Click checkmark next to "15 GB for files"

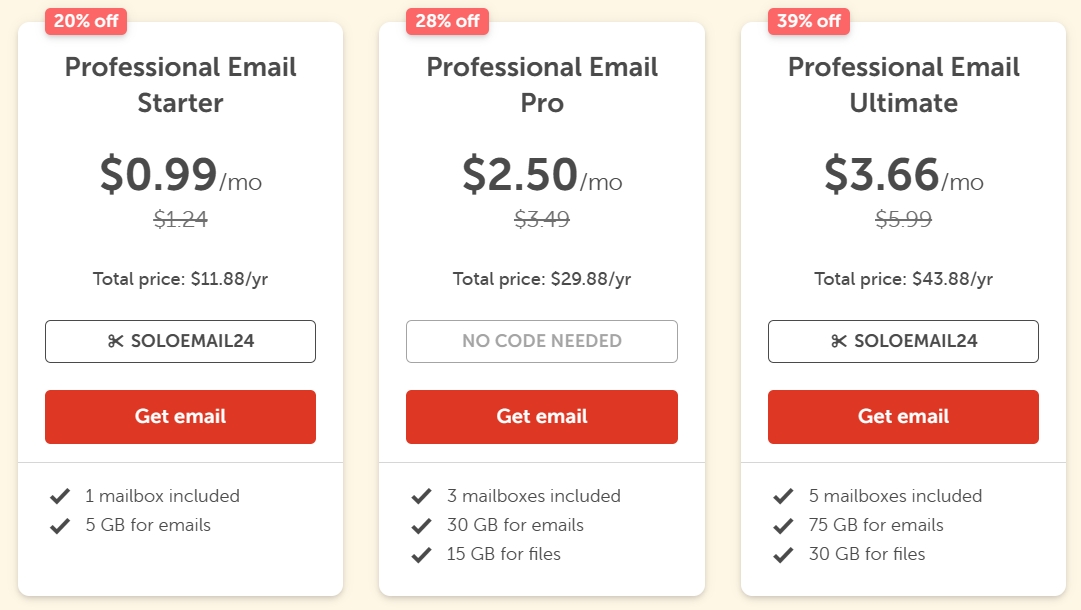(421, 554)
